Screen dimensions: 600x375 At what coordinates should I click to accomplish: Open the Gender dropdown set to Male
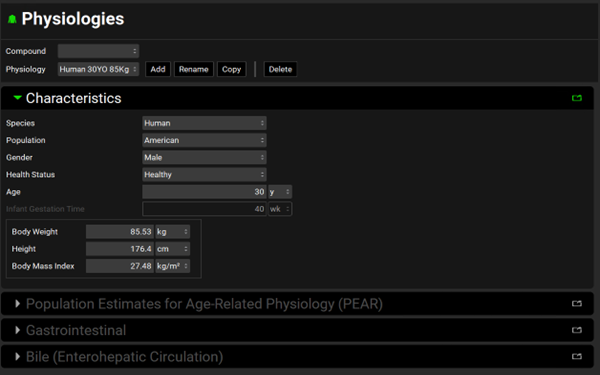(x=204, y=157)
